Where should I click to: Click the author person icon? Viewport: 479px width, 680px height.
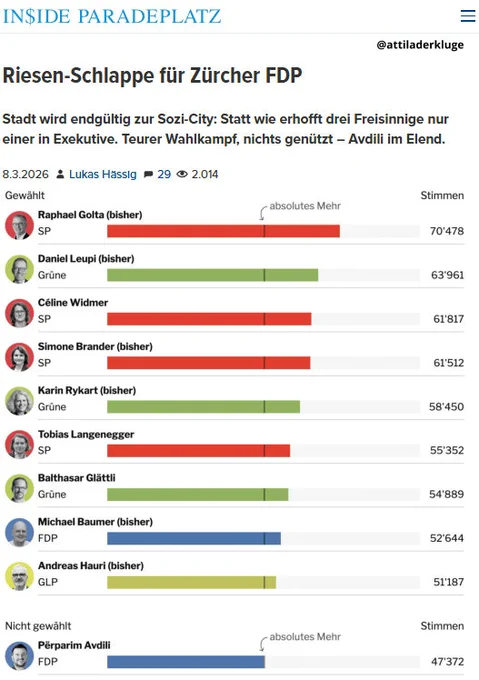coord(61,174)
